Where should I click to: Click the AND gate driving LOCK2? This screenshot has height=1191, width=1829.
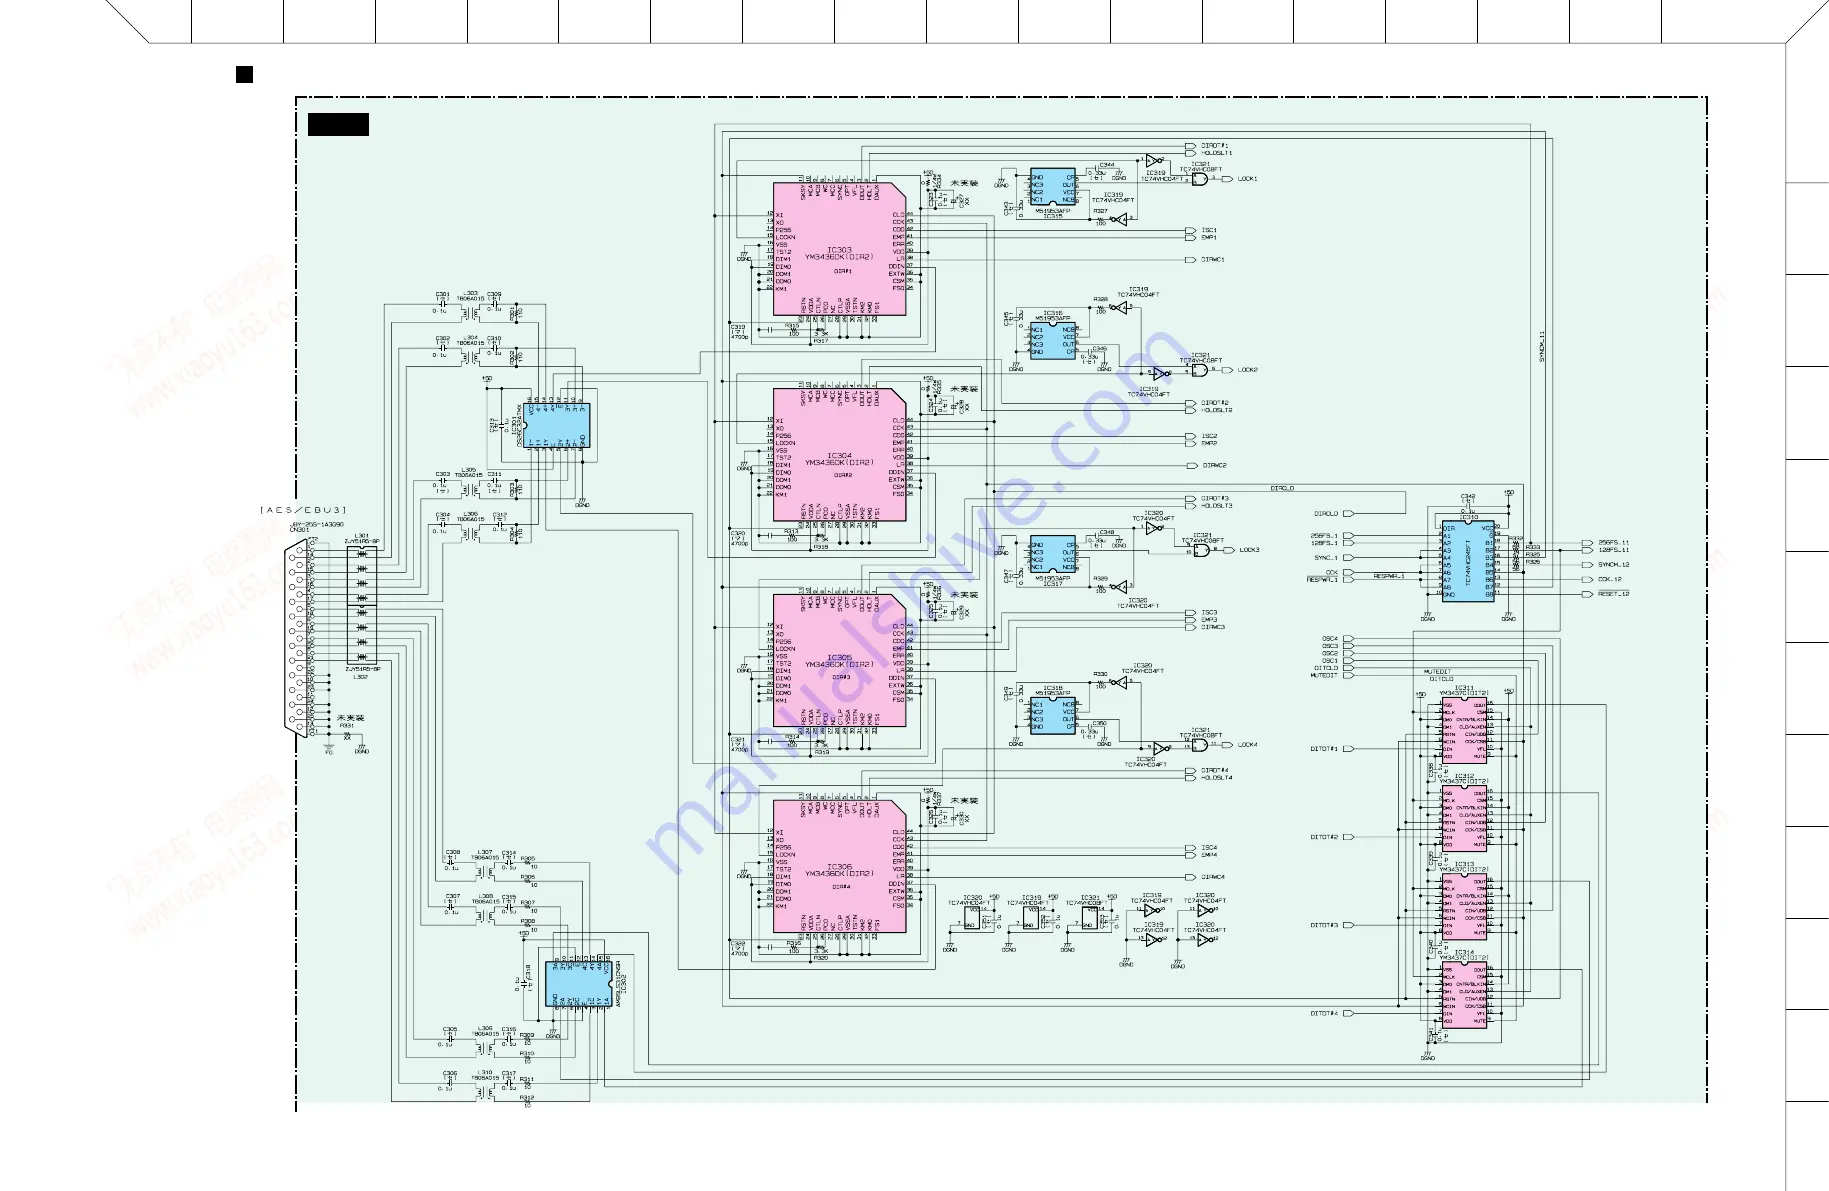1200,370
